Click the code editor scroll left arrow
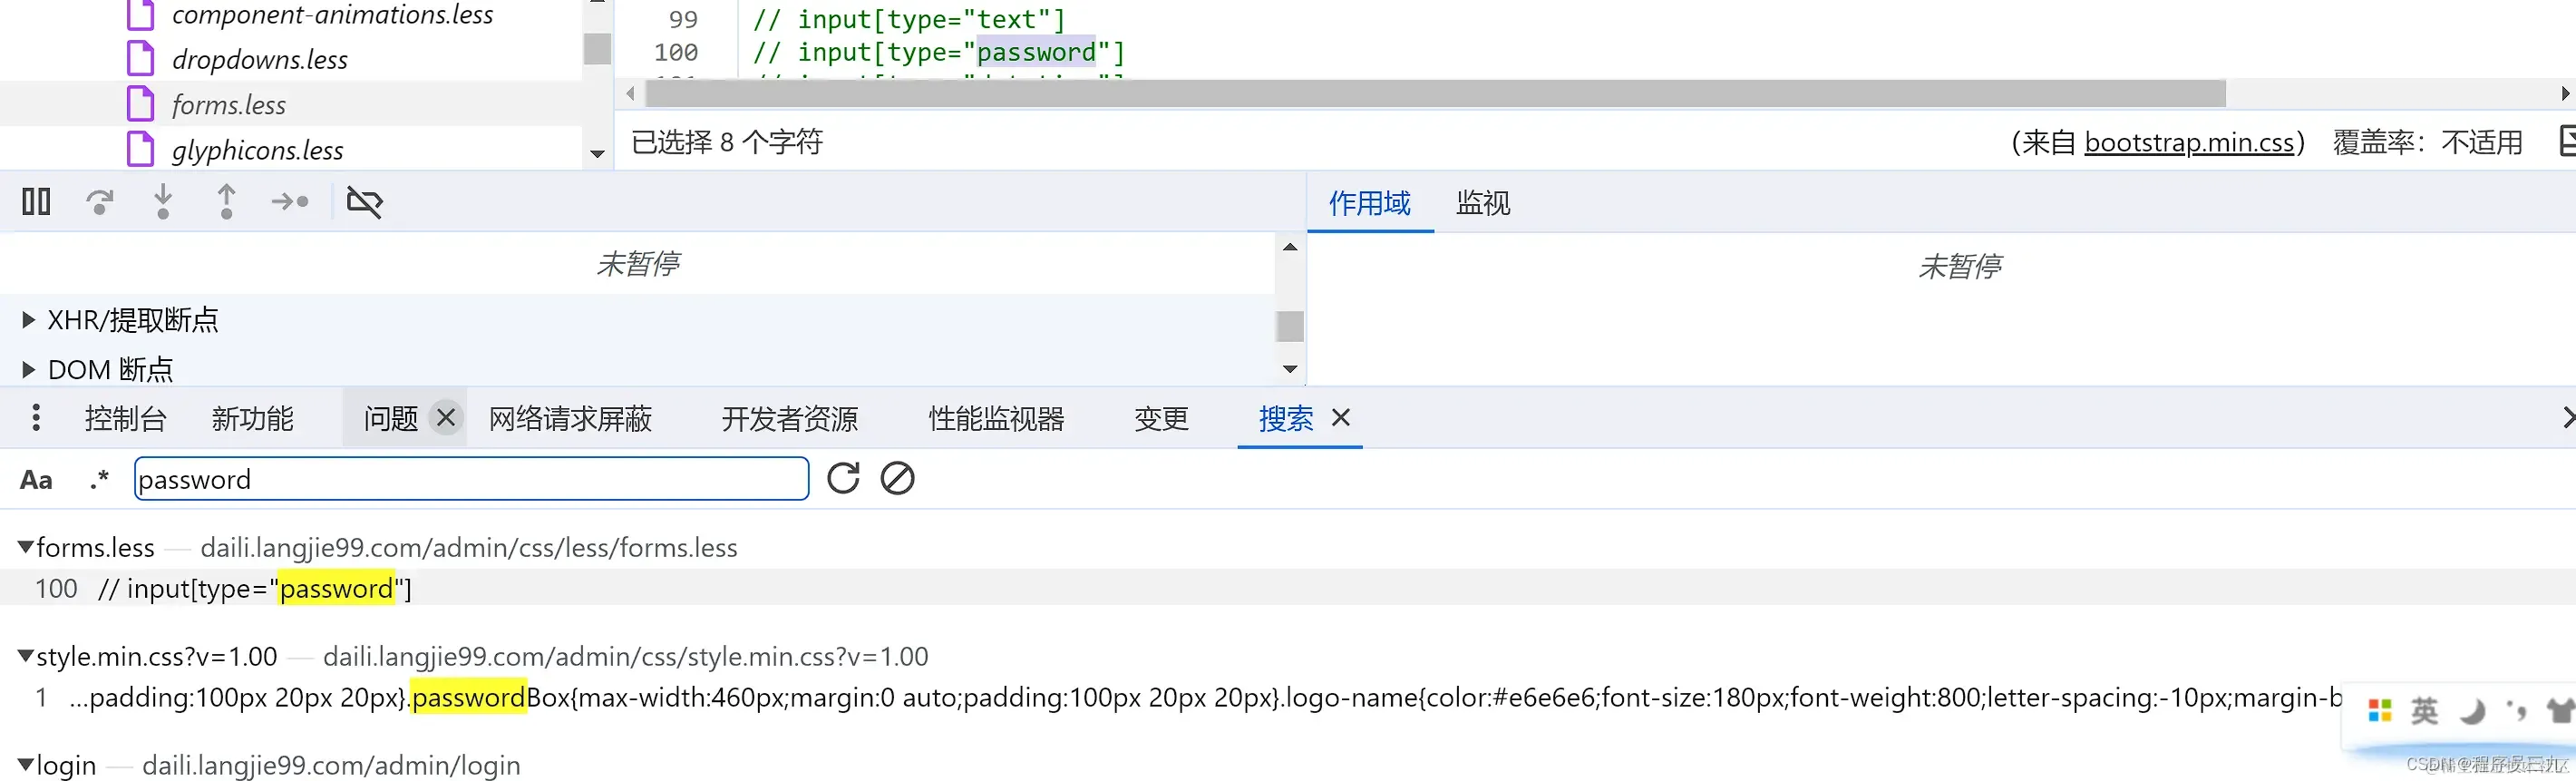Screen dimensions: 2576x781 (x=630, y=94)
